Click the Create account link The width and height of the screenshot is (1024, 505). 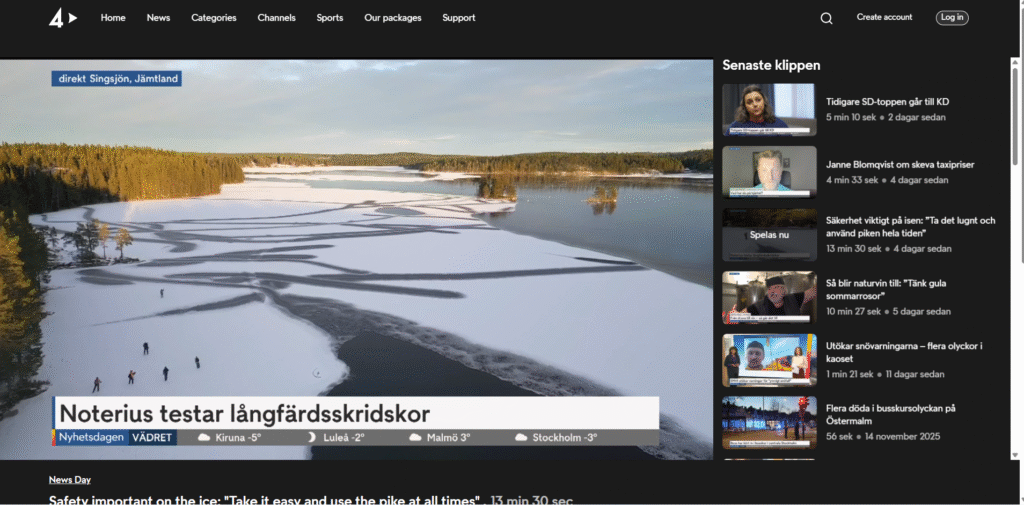pos(884,18)
